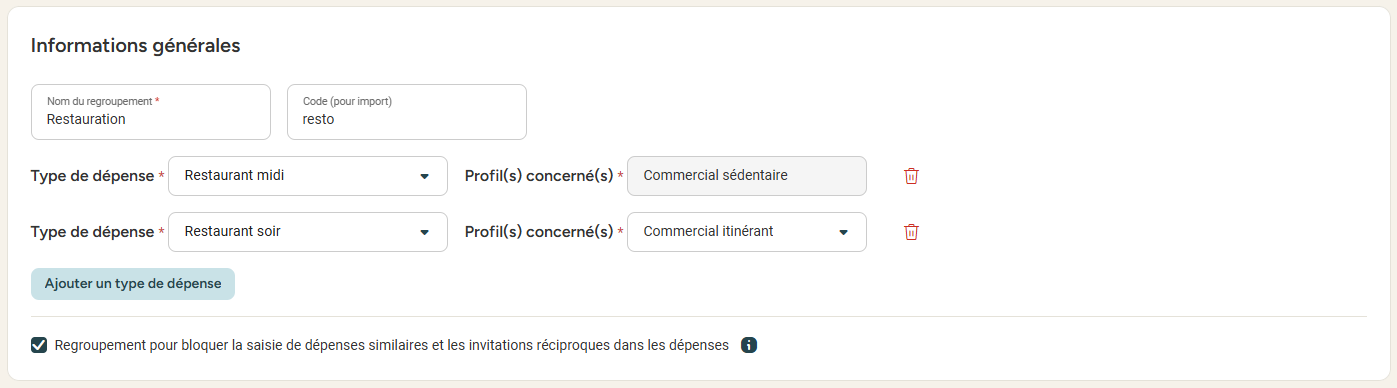This screenshot has height=388, width=1397.
Task: Focus the Nom du regroupement field
Action: [151, 112]
